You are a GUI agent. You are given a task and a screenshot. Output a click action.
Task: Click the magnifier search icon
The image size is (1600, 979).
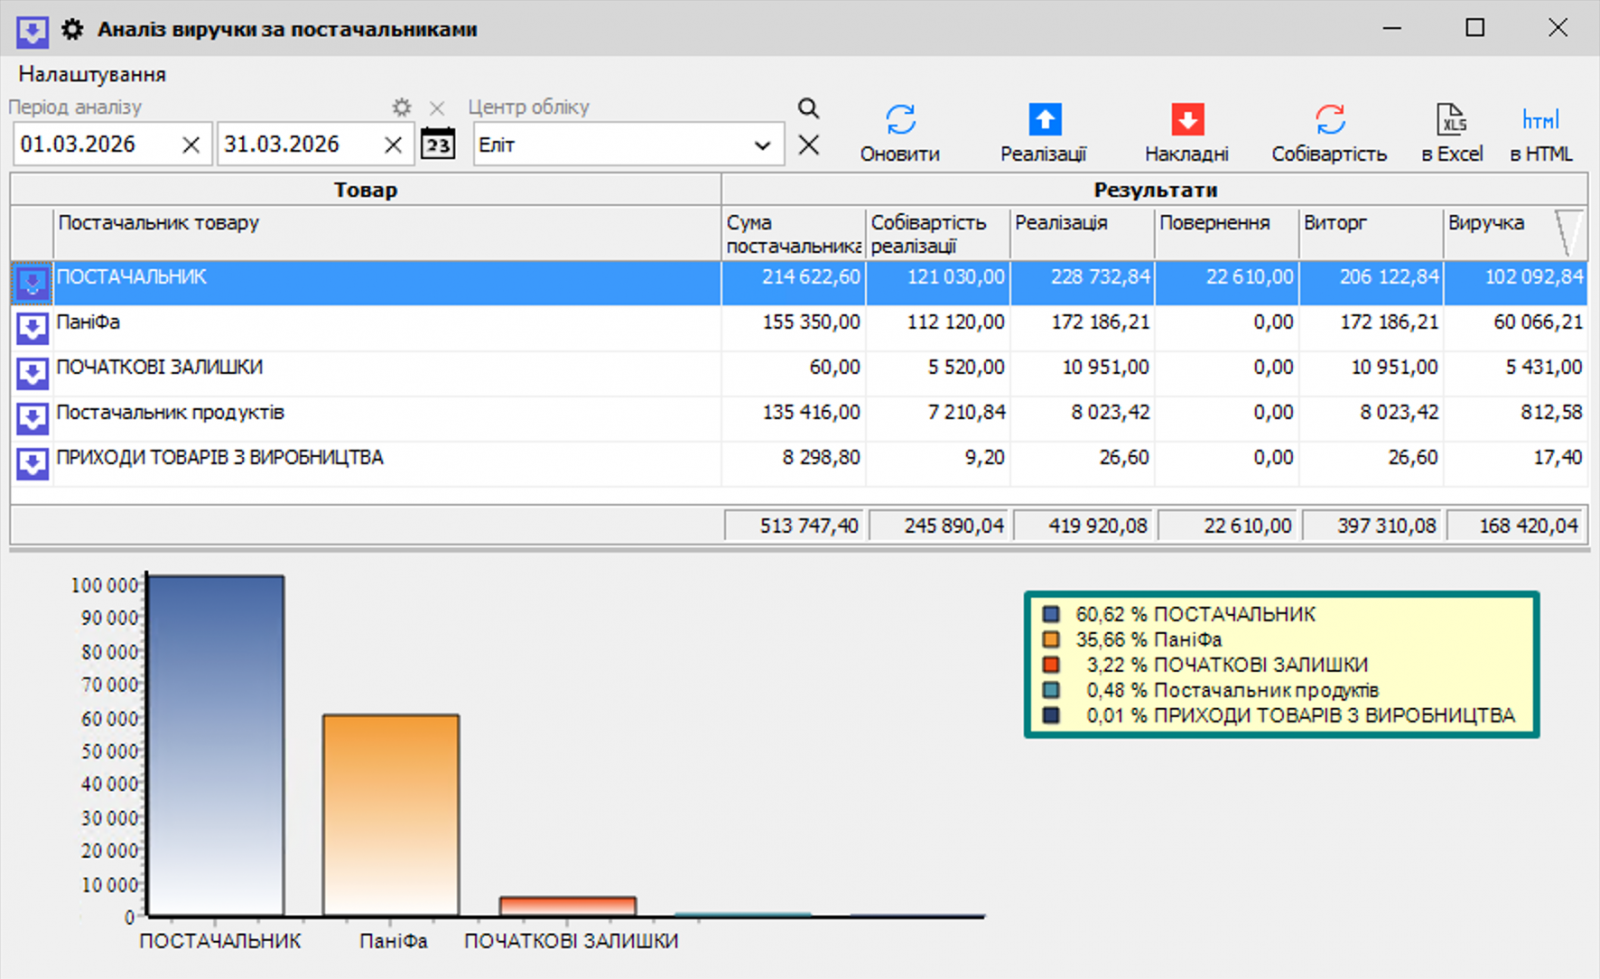808,108
